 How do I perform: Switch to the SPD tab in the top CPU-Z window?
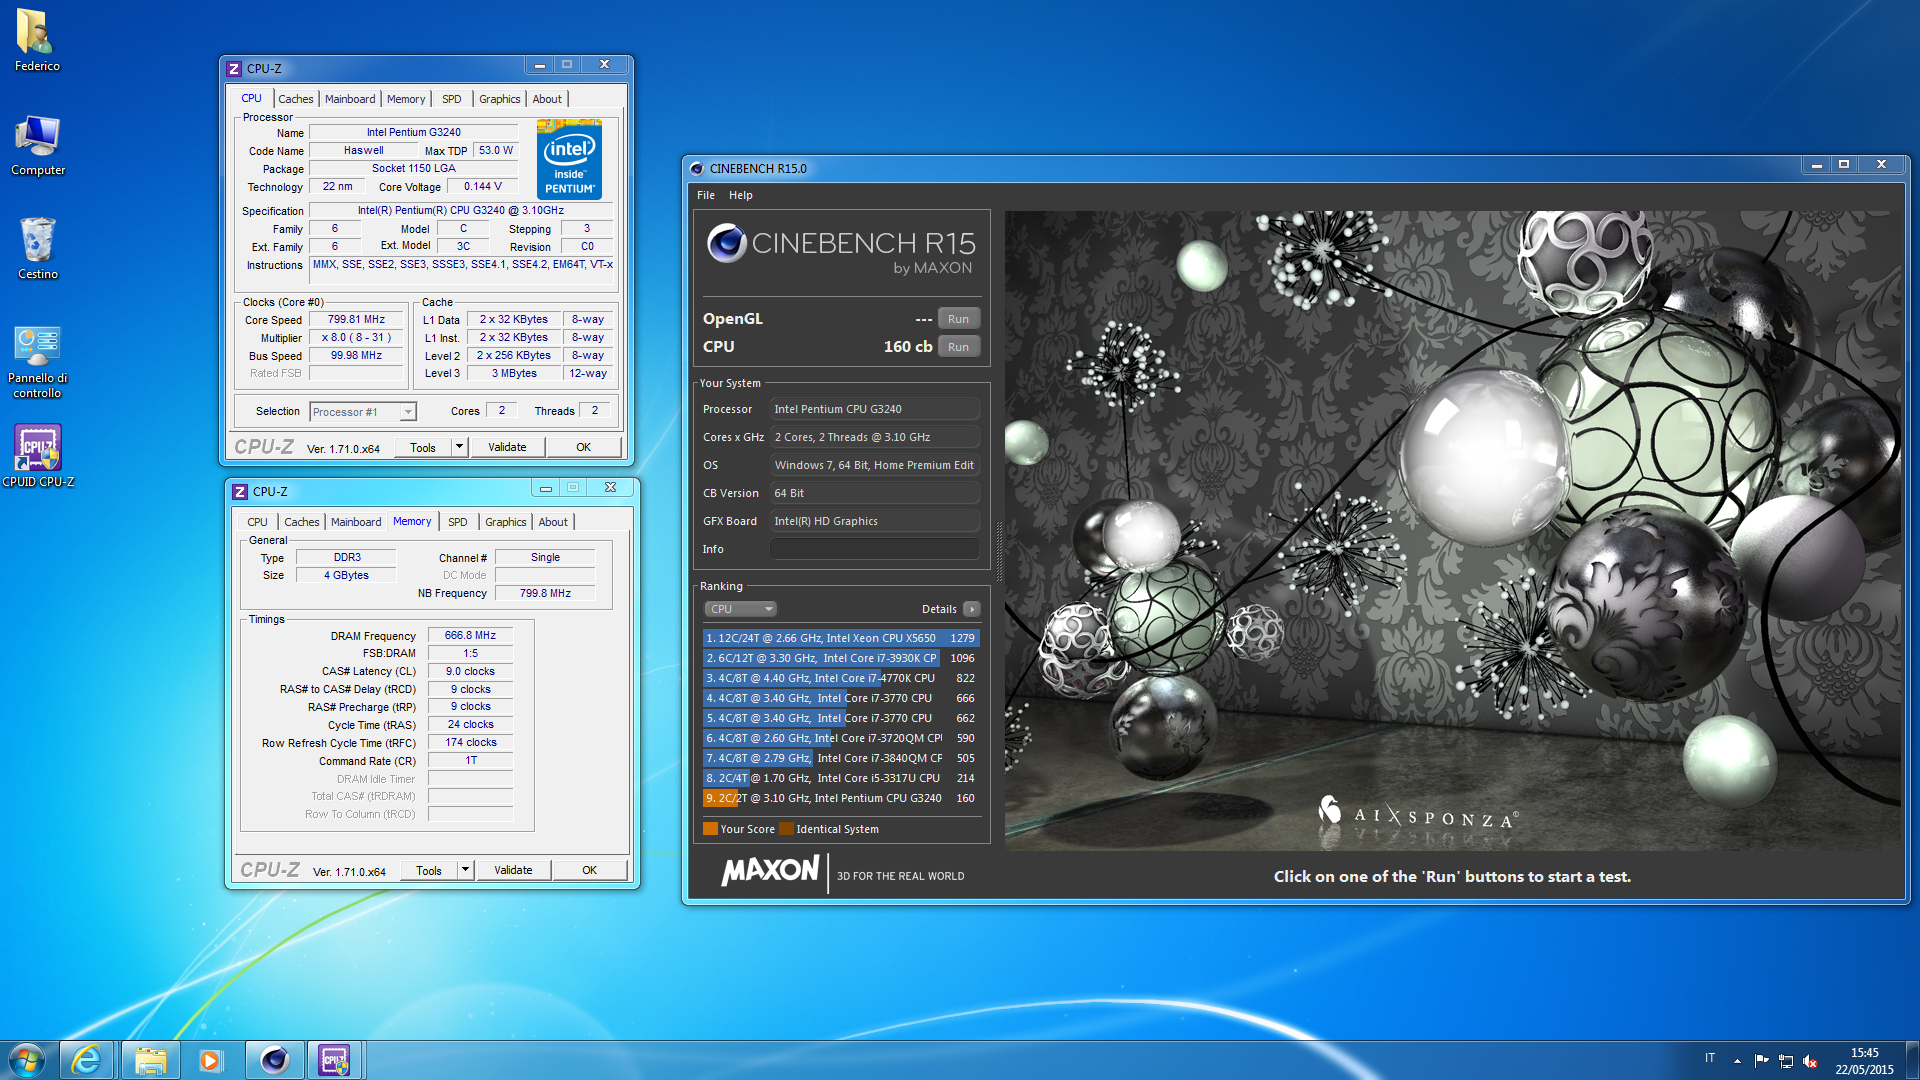point(452,99)
